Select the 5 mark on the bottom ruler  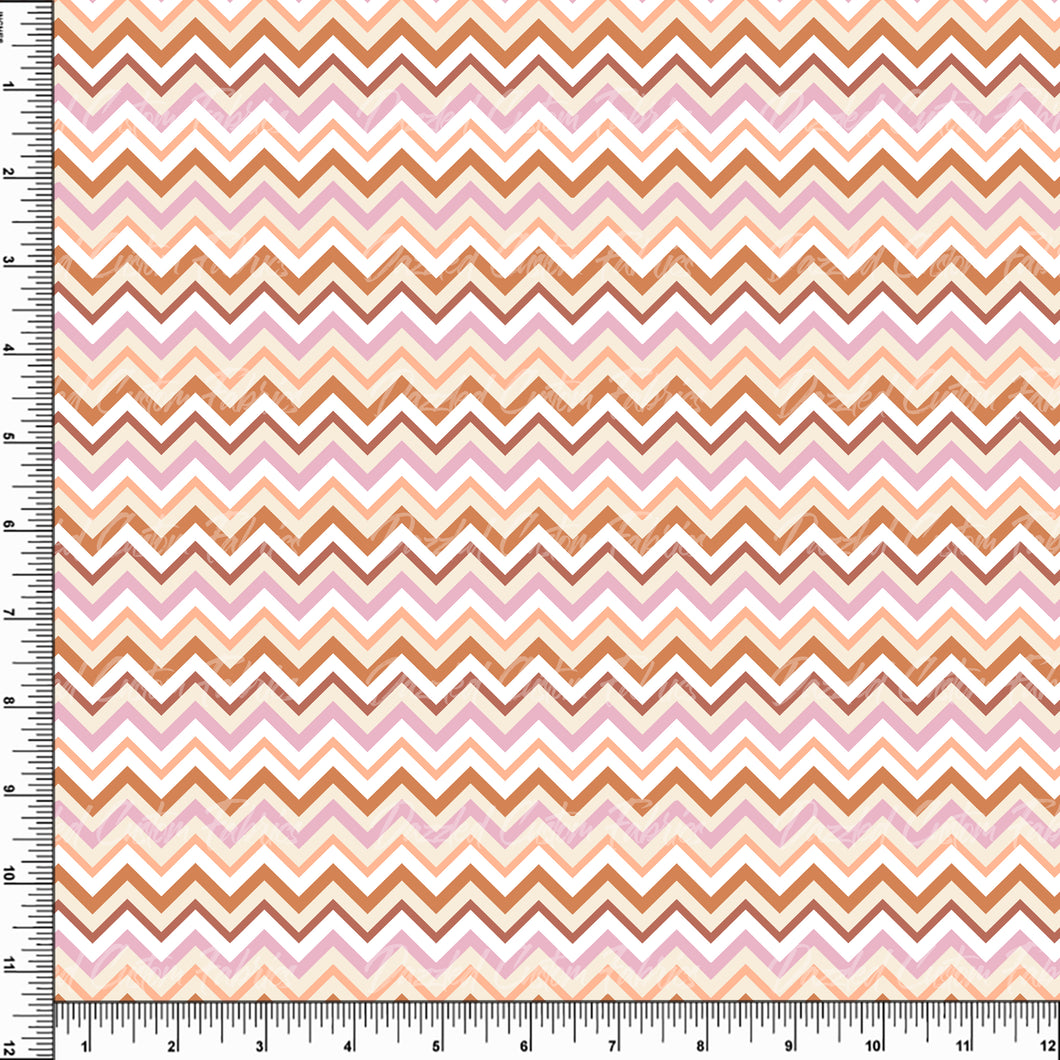pyautogui.click(x=437, y=1046)
